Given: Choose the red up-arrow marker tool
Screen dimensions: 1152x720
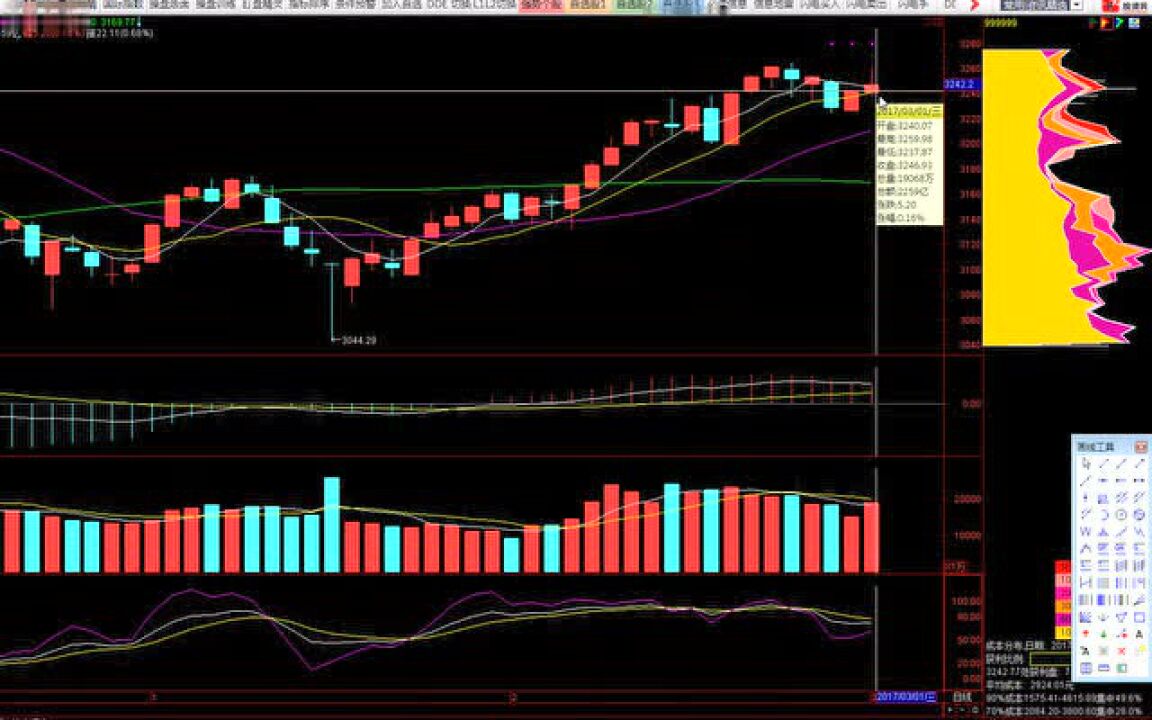Looking at the screenshot, I should [x=1085, y=634].
